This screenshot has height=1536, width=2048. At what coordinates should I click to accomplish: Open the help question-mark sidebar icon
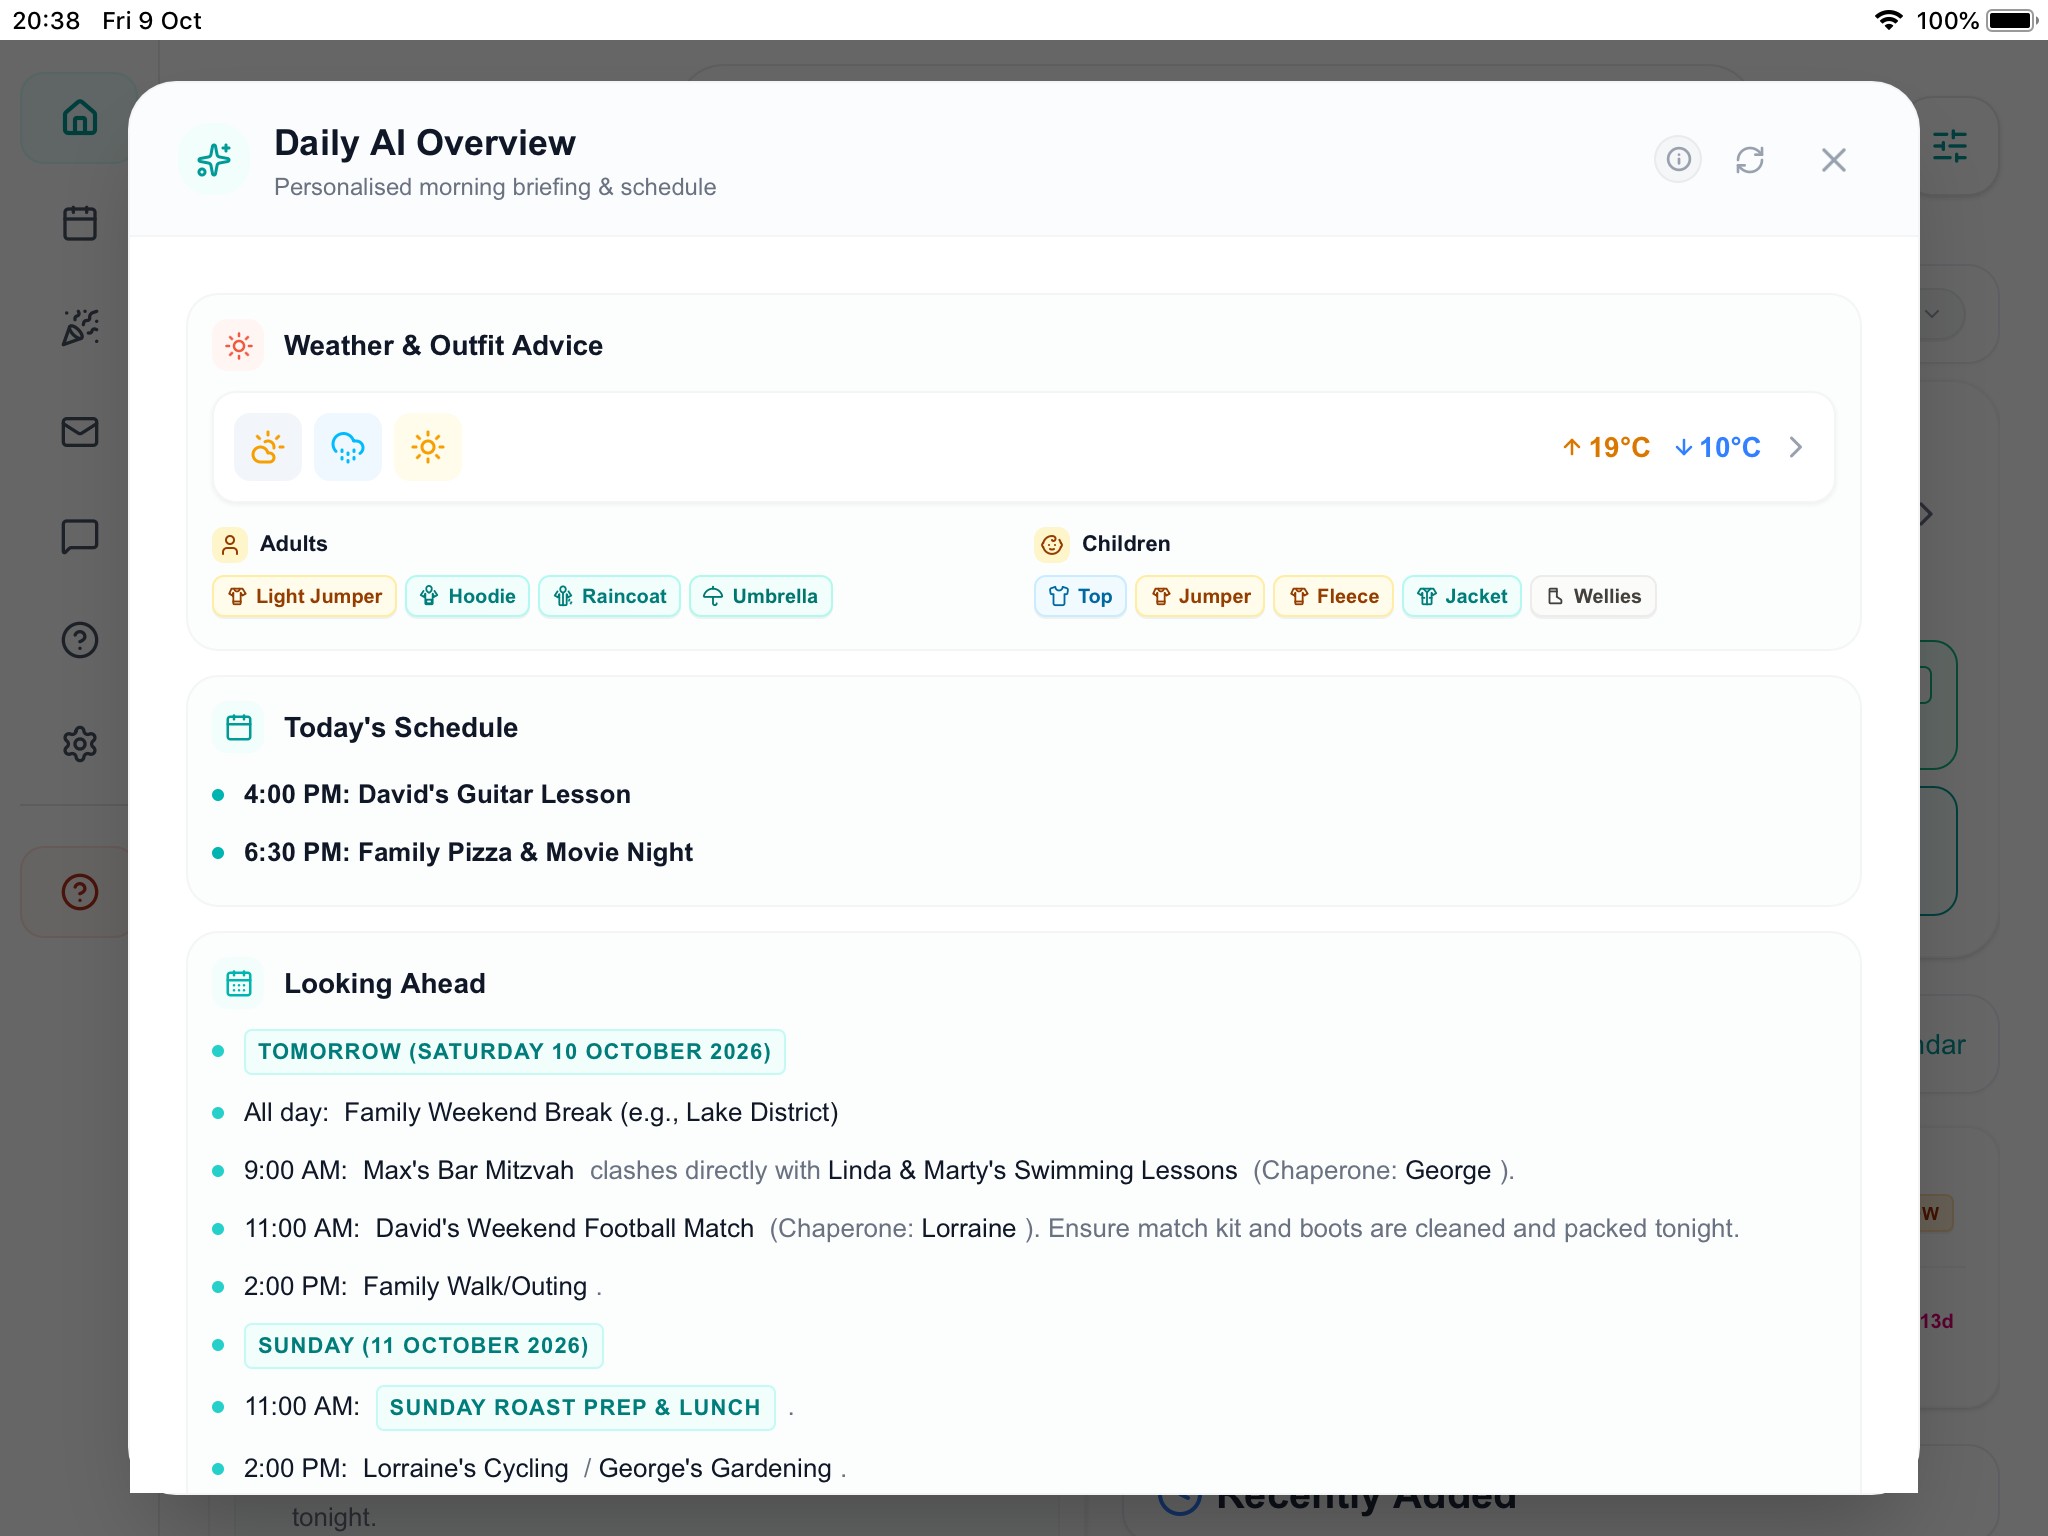[80, 640]
